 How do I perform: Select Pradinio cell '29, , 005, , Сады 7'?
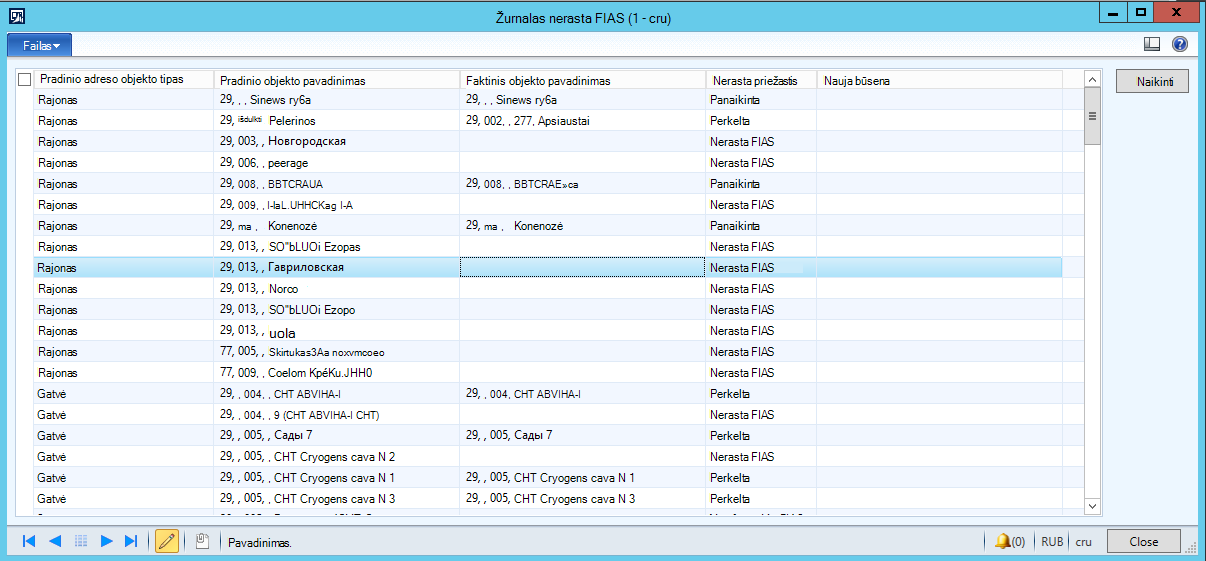click(337, 435)
